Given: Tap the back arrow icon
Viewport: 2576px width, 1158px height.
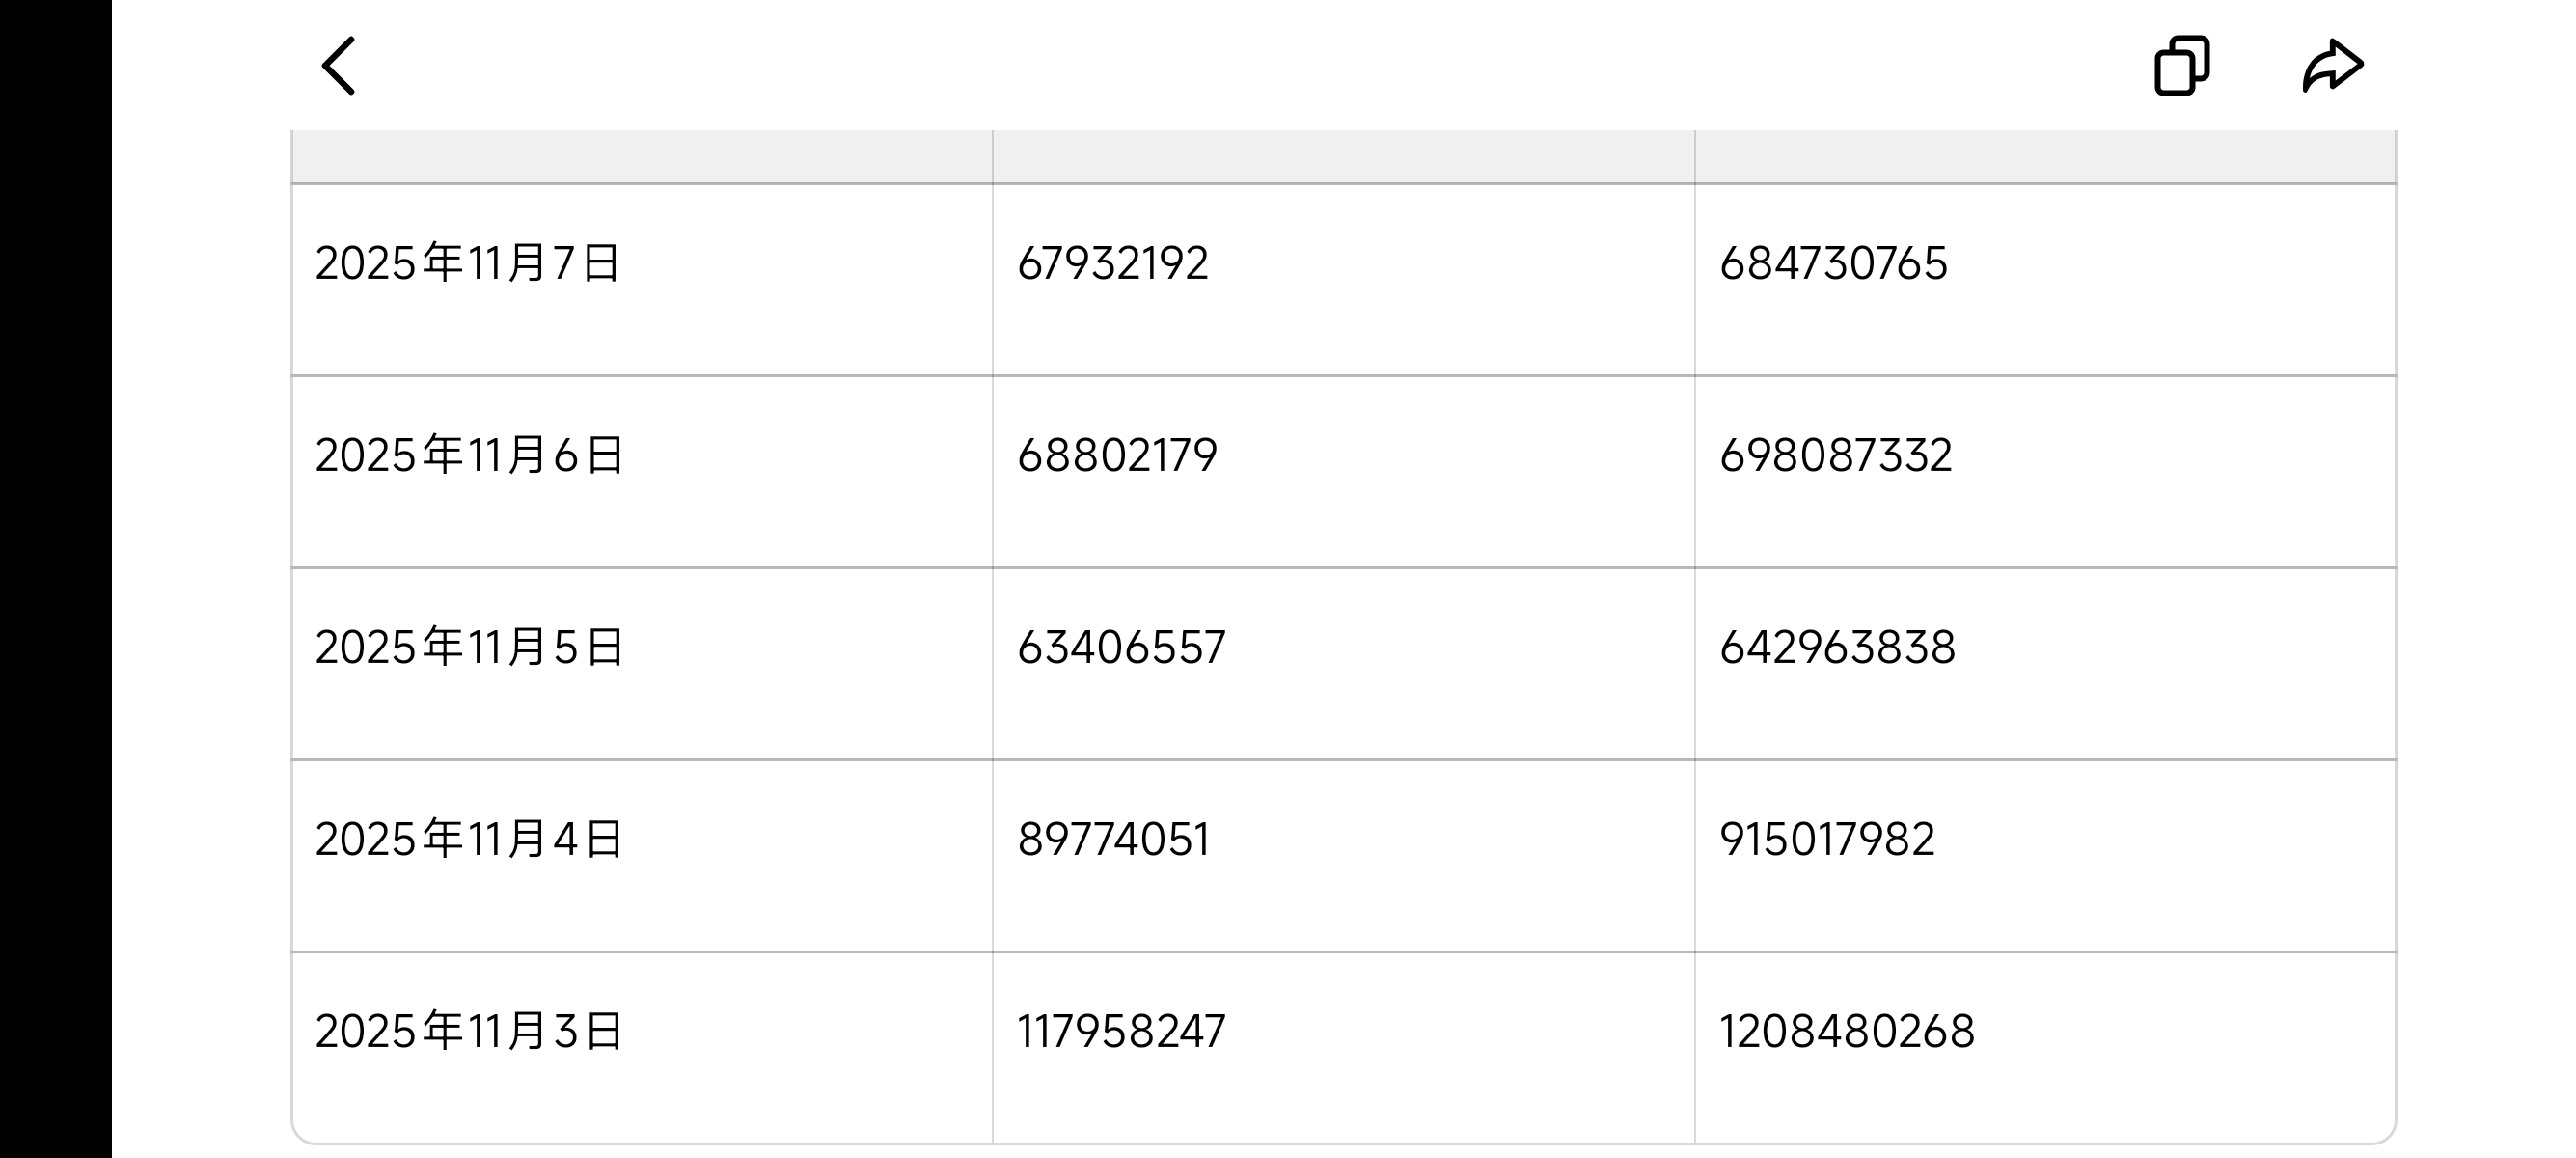Looking at the screenshot, I should (339, 66).
